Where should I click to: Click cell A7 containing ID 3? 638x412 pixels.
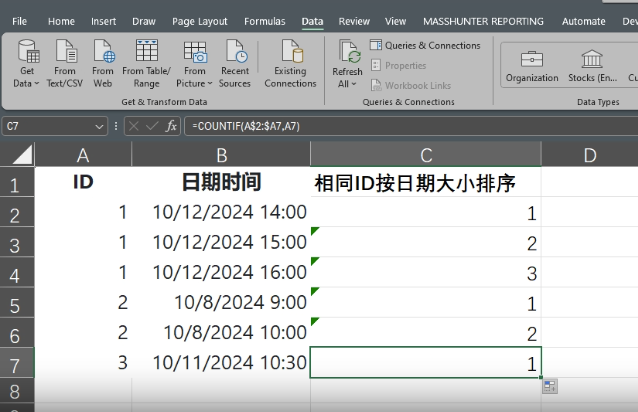pyautogui.click(x=83, y=362)
